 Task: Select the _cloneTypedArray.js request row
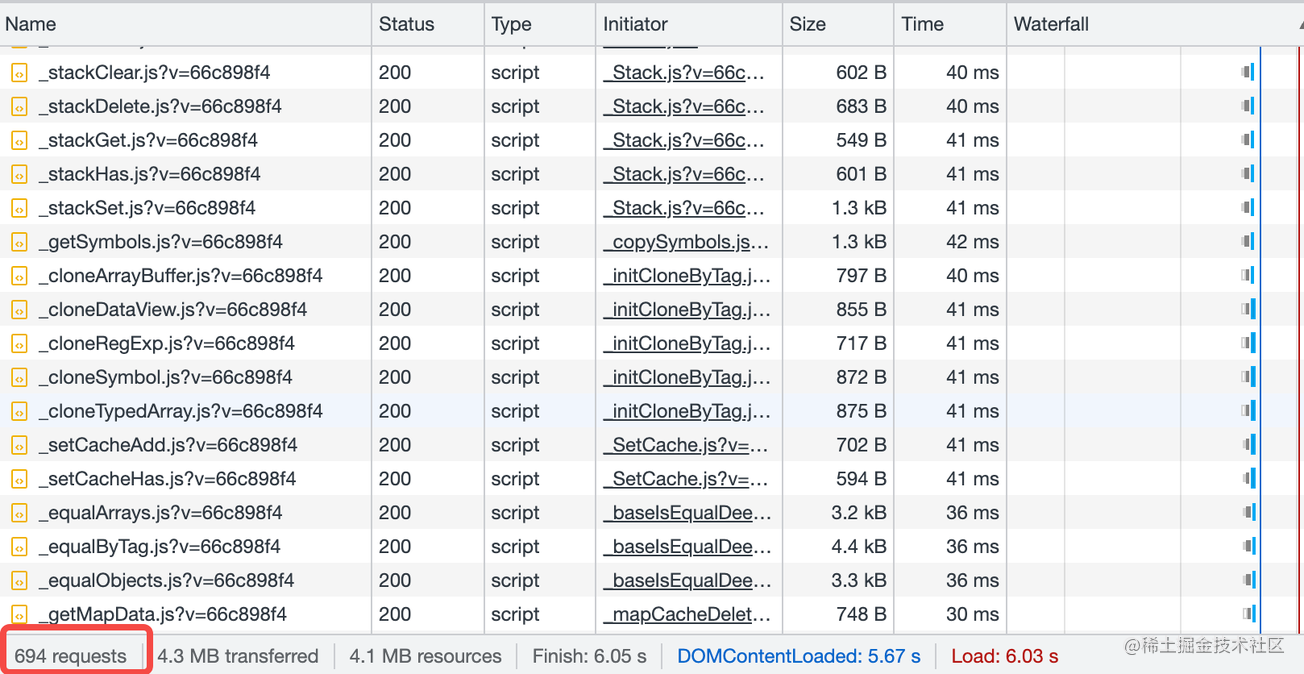pos(180,411)
